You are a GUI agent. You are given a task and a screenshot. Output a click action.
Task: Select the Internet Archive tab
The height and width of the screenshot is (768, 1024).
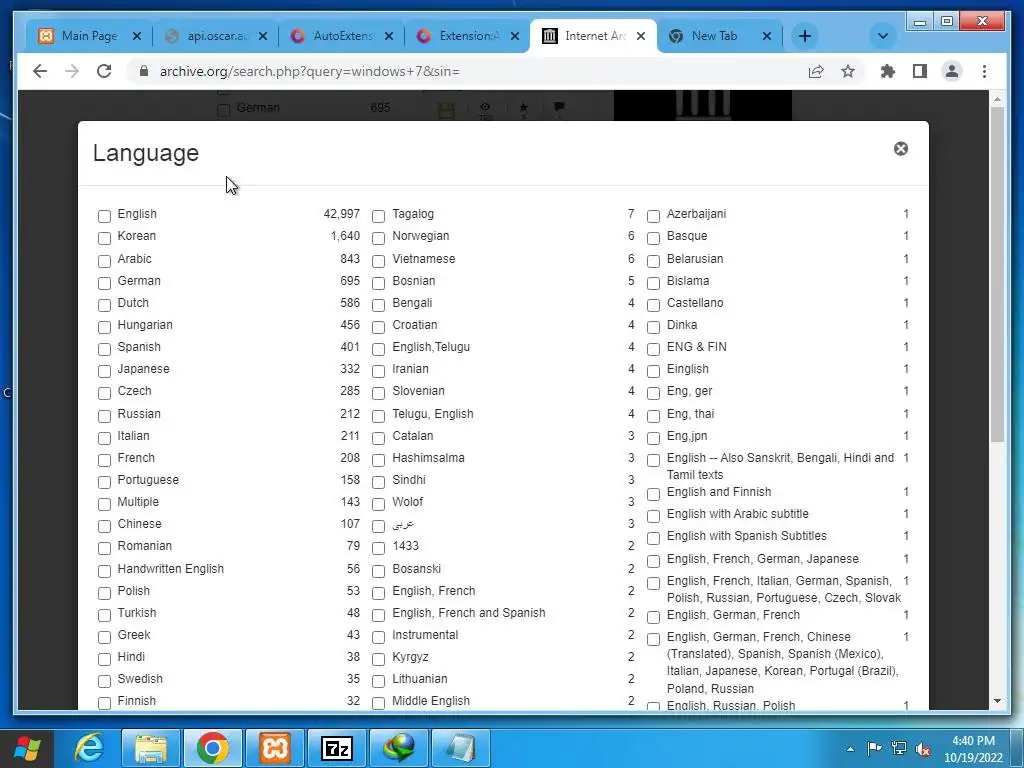(594, 36)
